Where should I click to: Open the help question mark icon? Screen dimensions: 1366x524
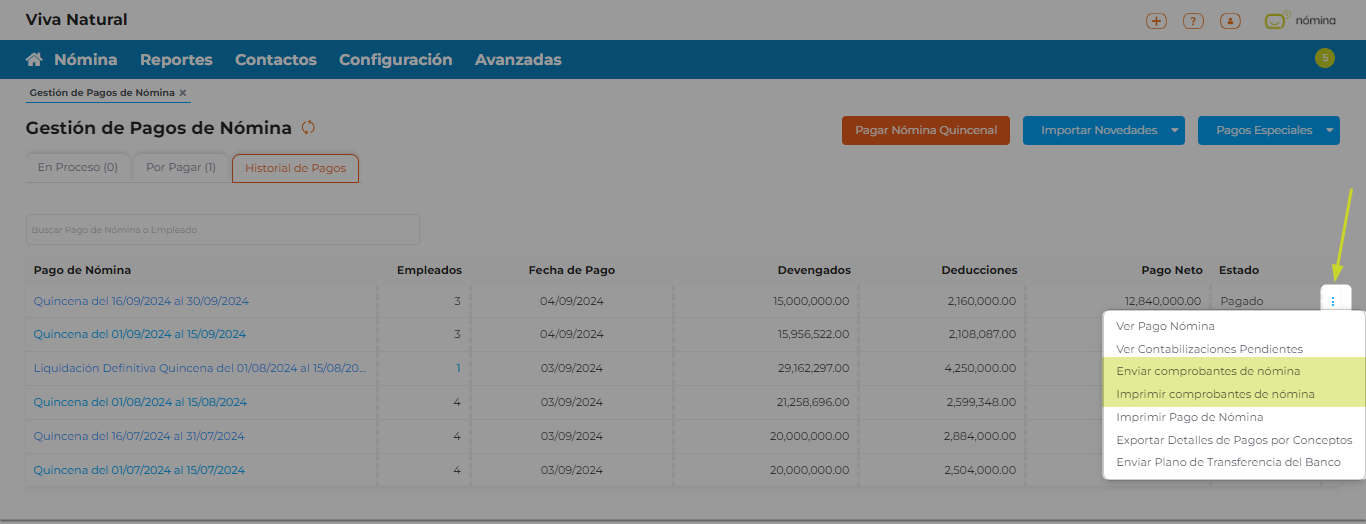pyautogui.click(x=1192, y=20)
